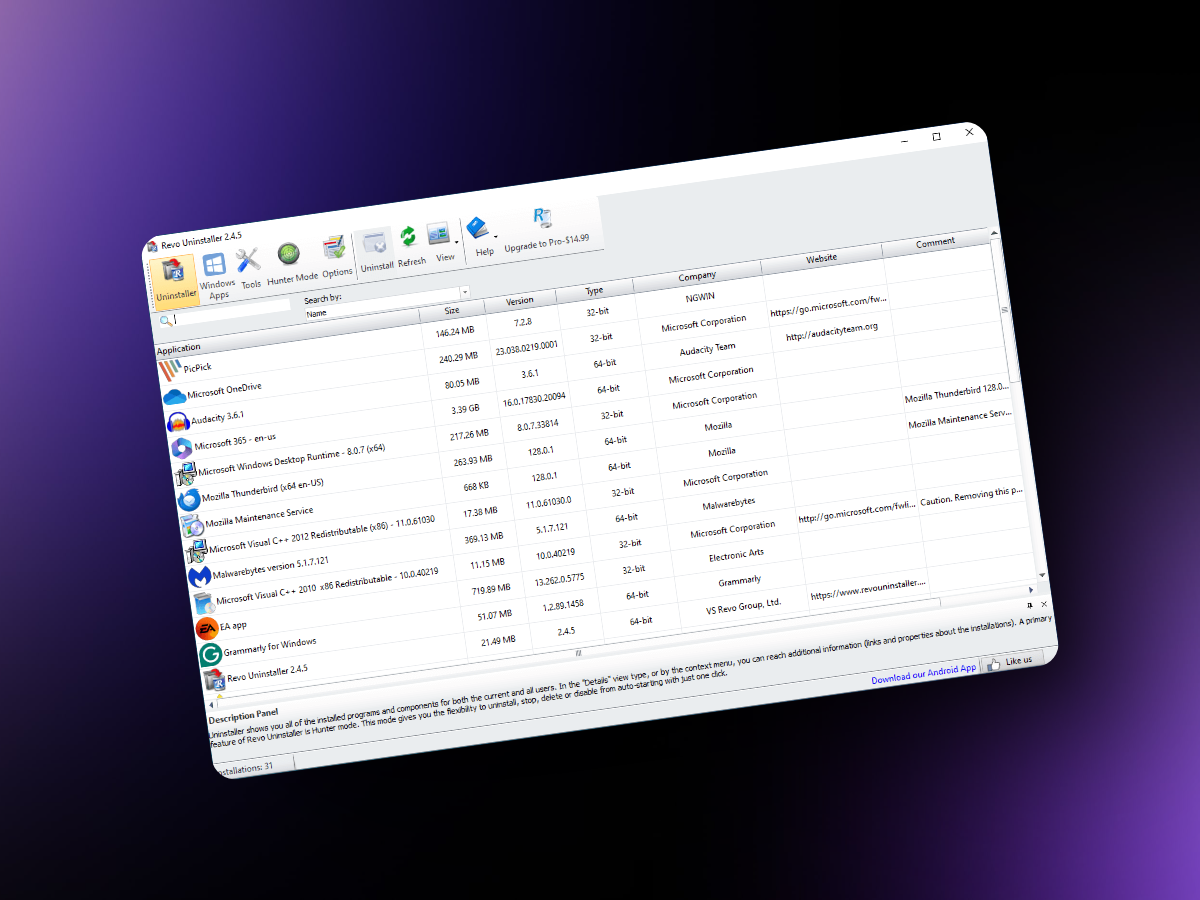Click the Like us button
This screenshot has height=900, width=1200.
click(1012, 662)
